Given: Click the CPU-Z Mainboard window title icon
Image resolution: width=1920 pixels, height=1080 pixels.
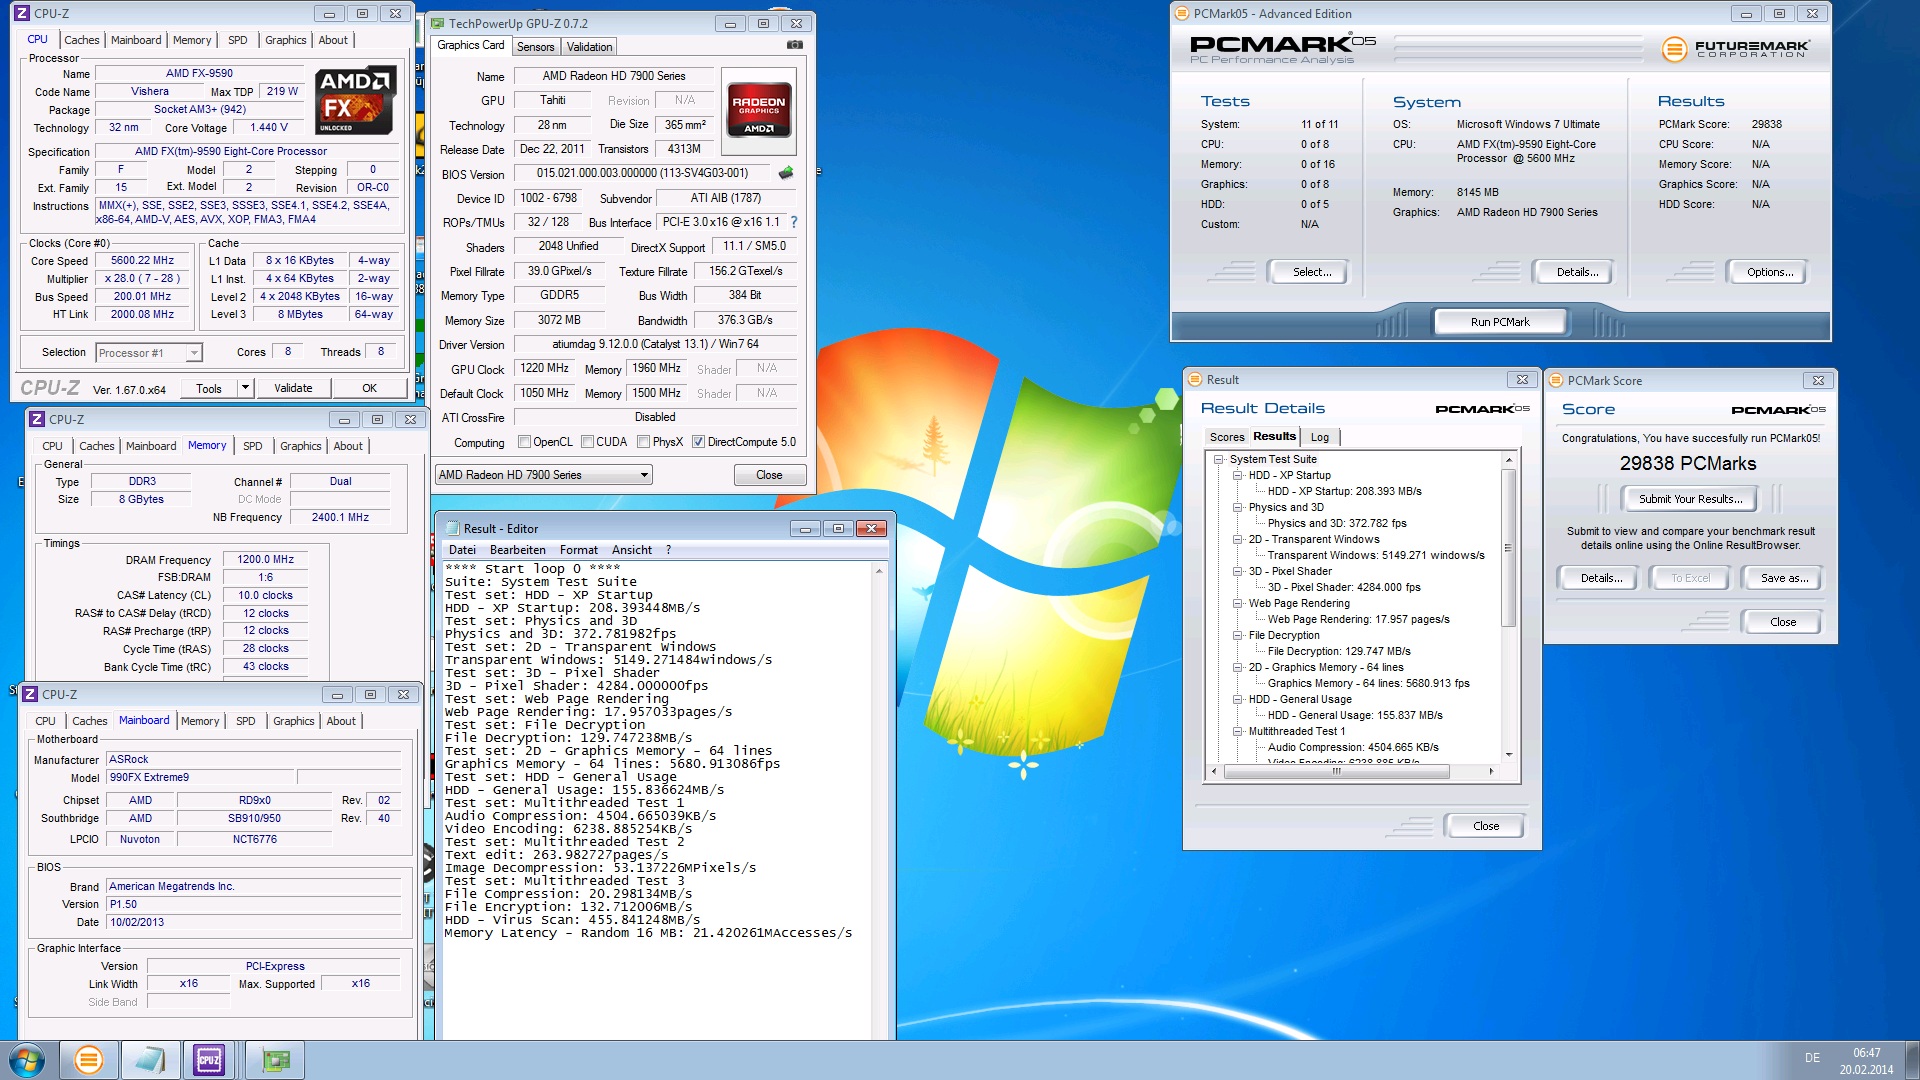Looking at the screenshot, I should click(x=30, y=694).
